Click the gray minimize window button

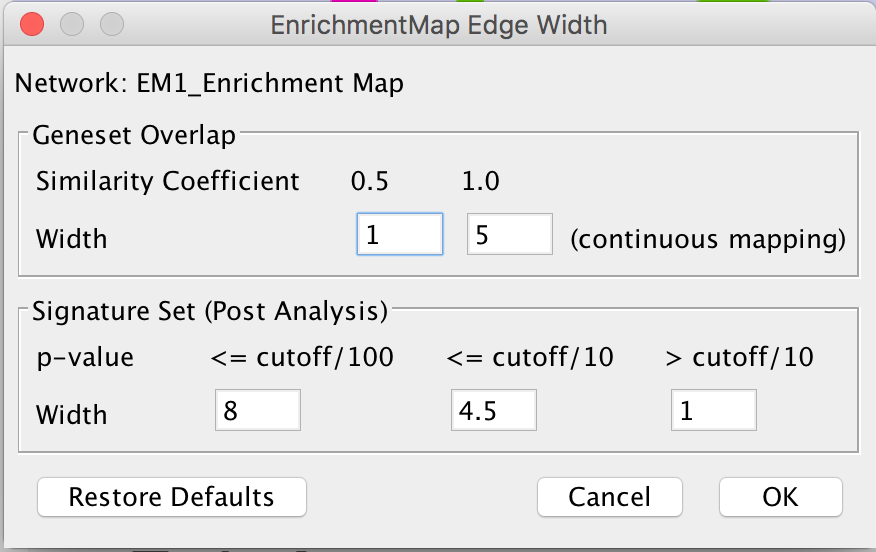[x=72, y=24]
